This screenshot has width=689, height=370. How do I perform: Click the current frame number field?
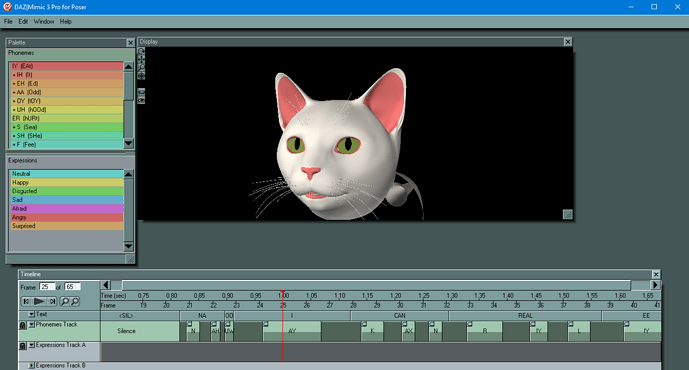coord(47,287)
